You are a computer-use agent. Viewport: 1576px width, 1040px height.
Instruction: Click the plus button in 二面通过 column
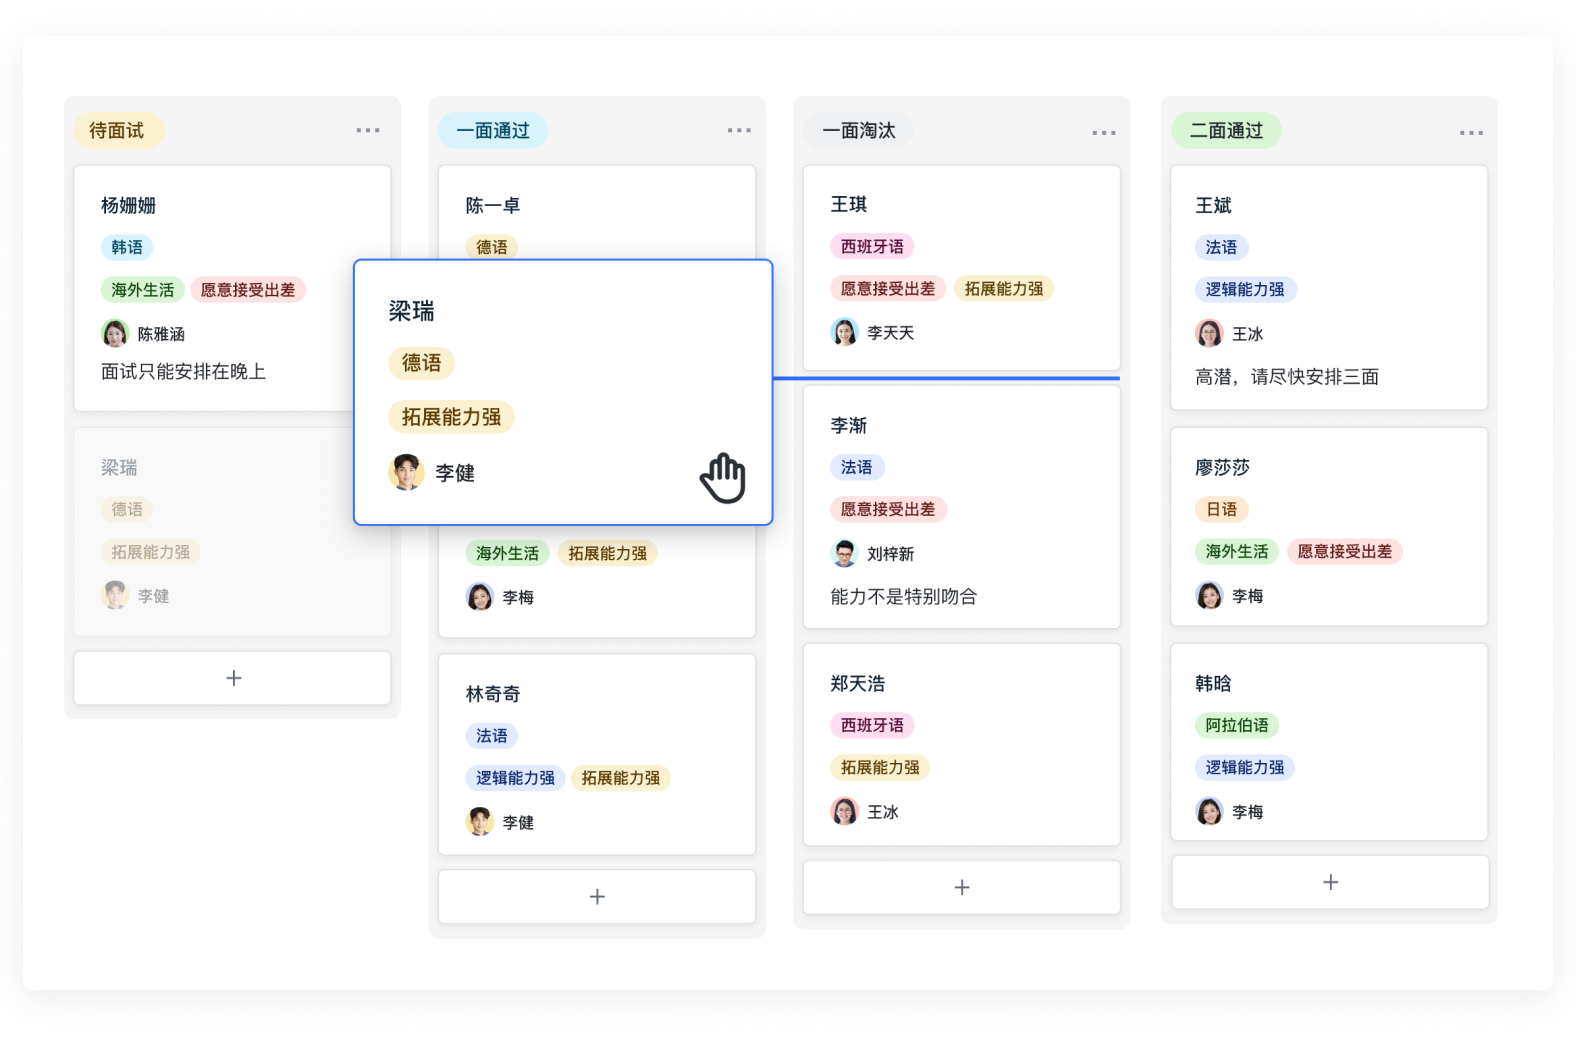[1329, 882]
